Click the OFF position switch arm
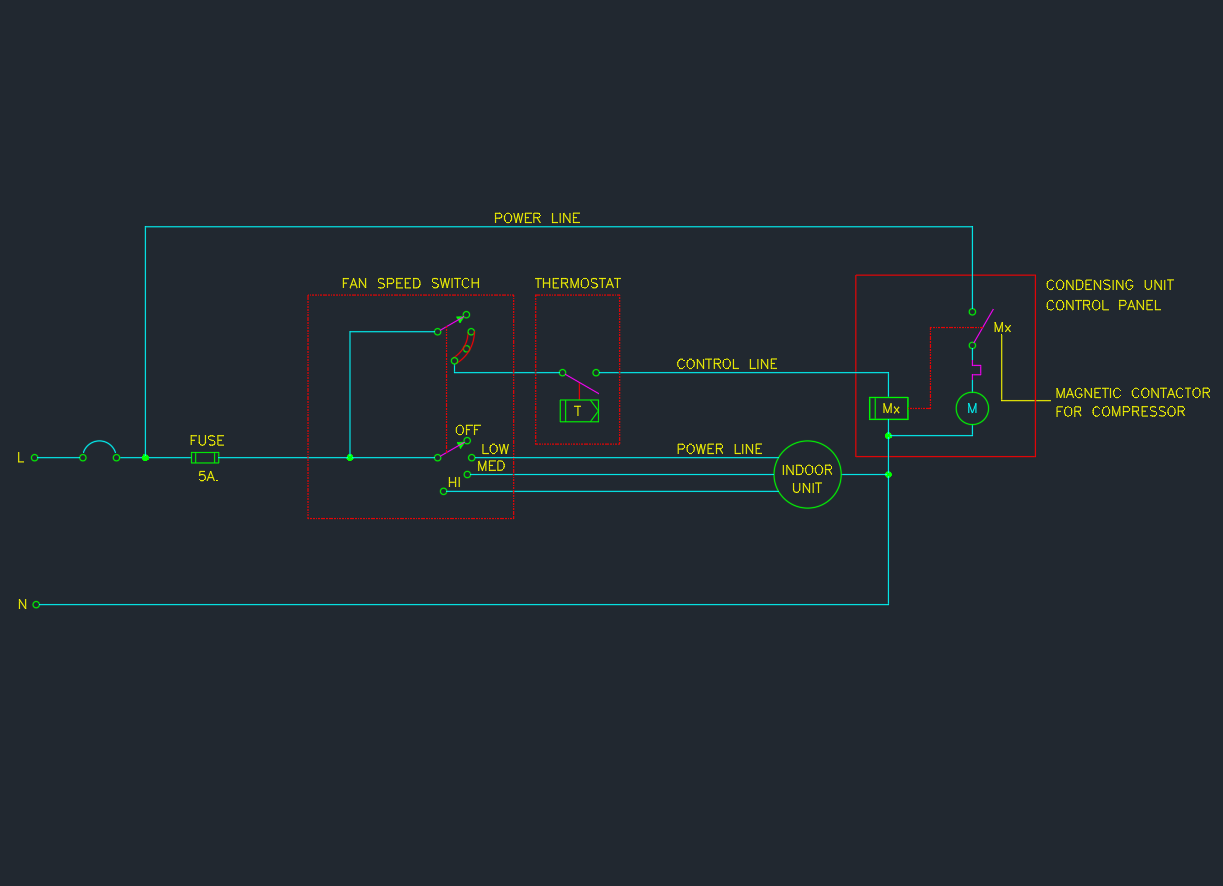Viewport: 1223px width, 886px height. coord(452,449)
